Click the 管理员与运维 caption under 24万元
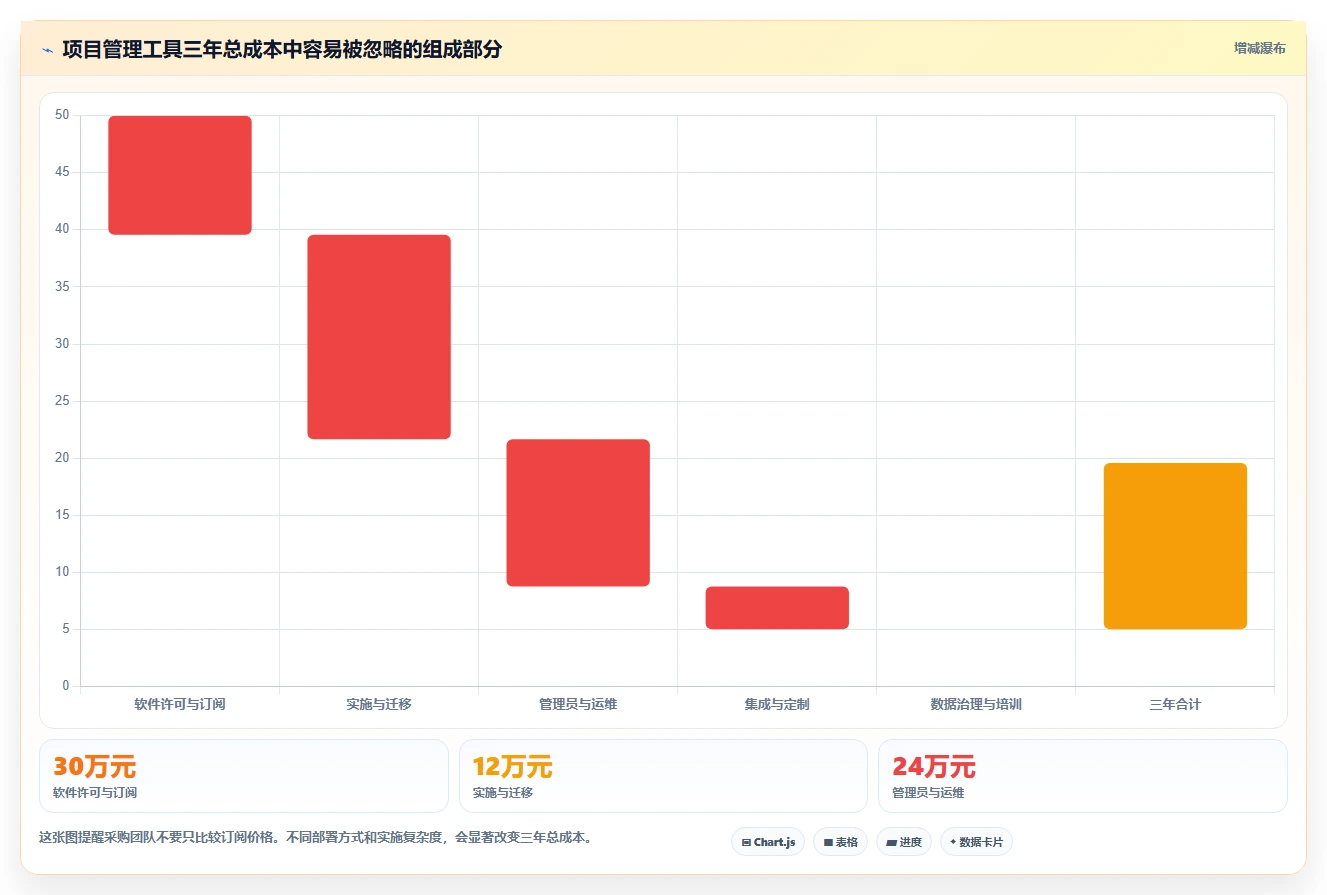 click(928, 793)
